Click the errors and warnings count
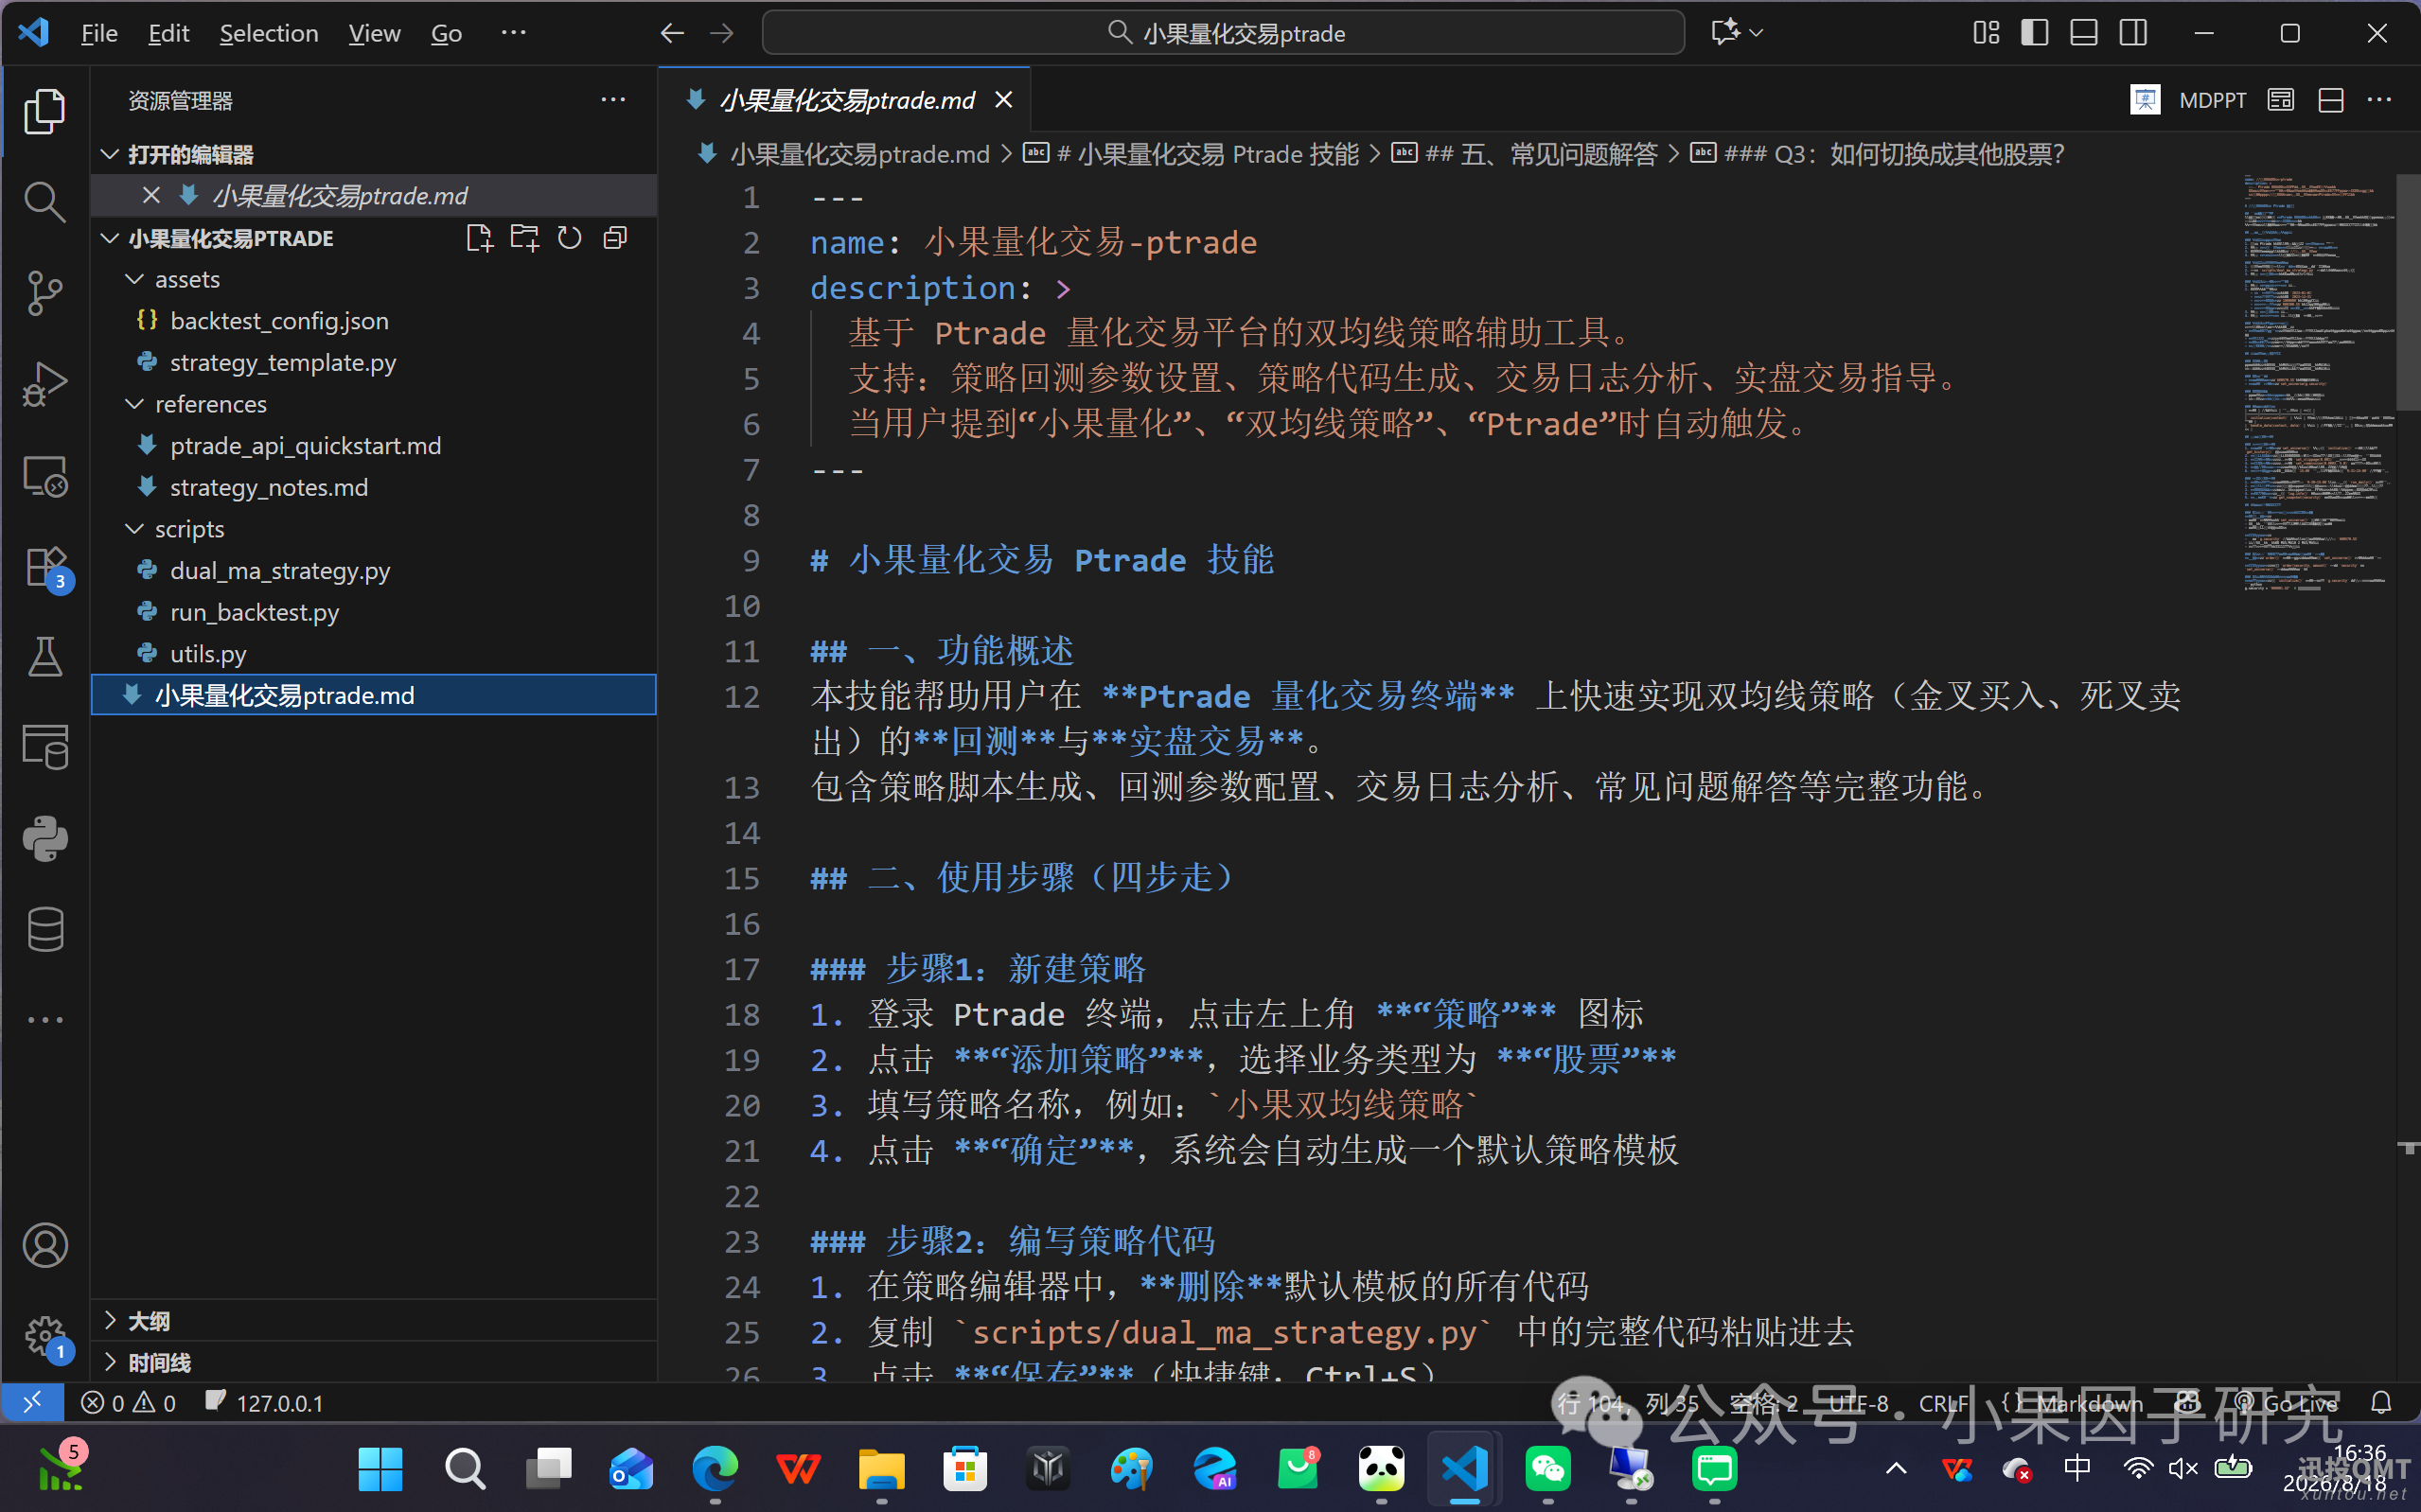Viewport: 2421px width, 1512px height. (x=128, y=1403)
